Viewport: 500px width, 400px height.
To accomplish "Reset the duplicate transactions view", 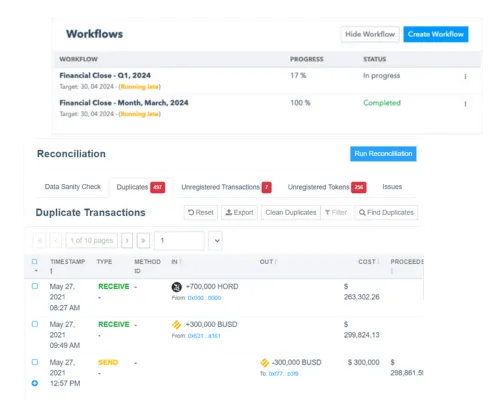I will tap(201, 212).
